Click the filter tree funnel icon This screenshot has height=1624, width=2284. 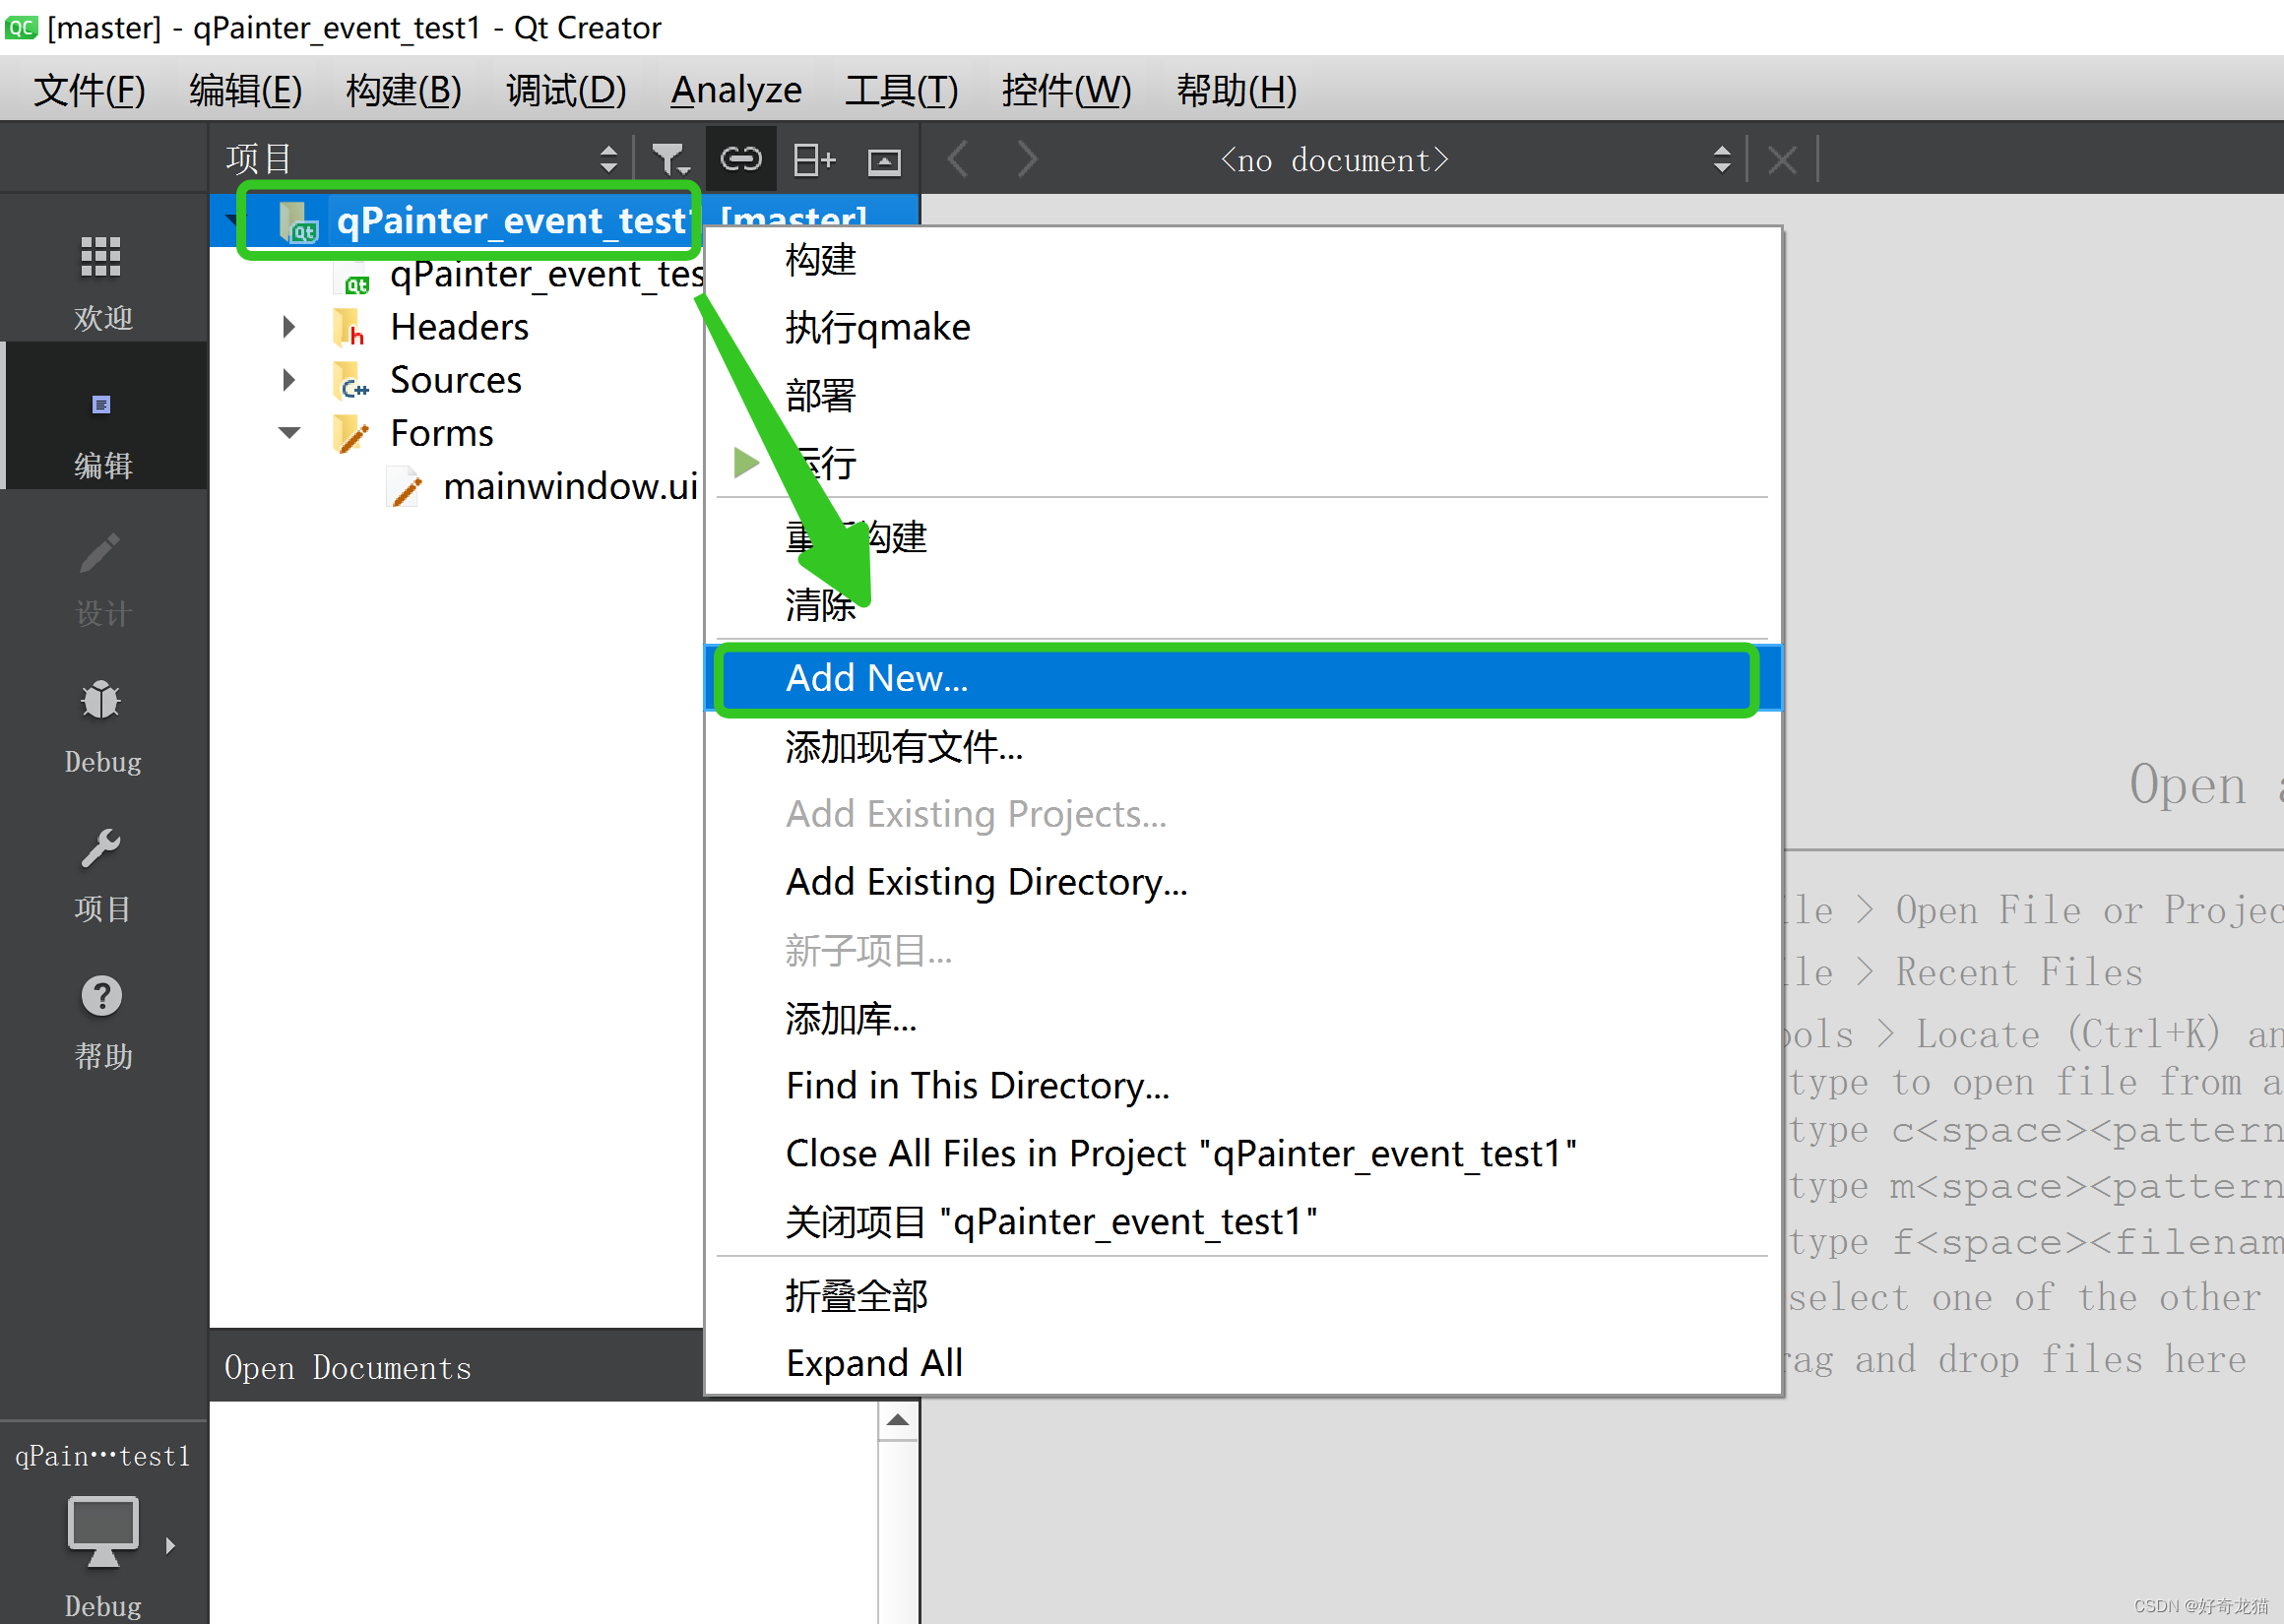tap(668, 159)
